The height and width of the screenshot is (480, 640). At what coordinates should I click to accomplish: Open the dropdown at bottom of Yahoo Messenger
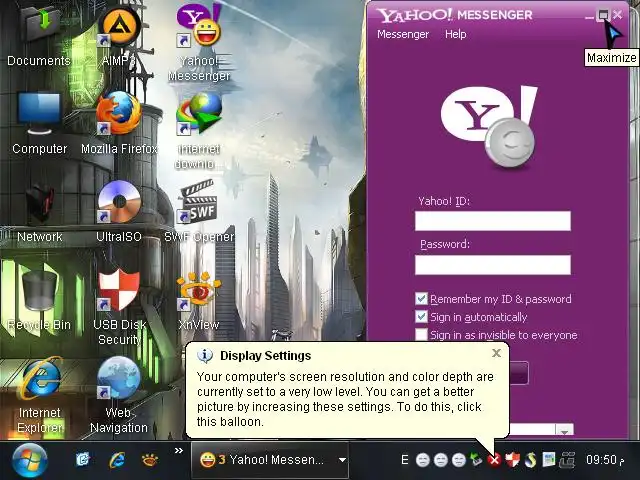(x=565, y=431)
